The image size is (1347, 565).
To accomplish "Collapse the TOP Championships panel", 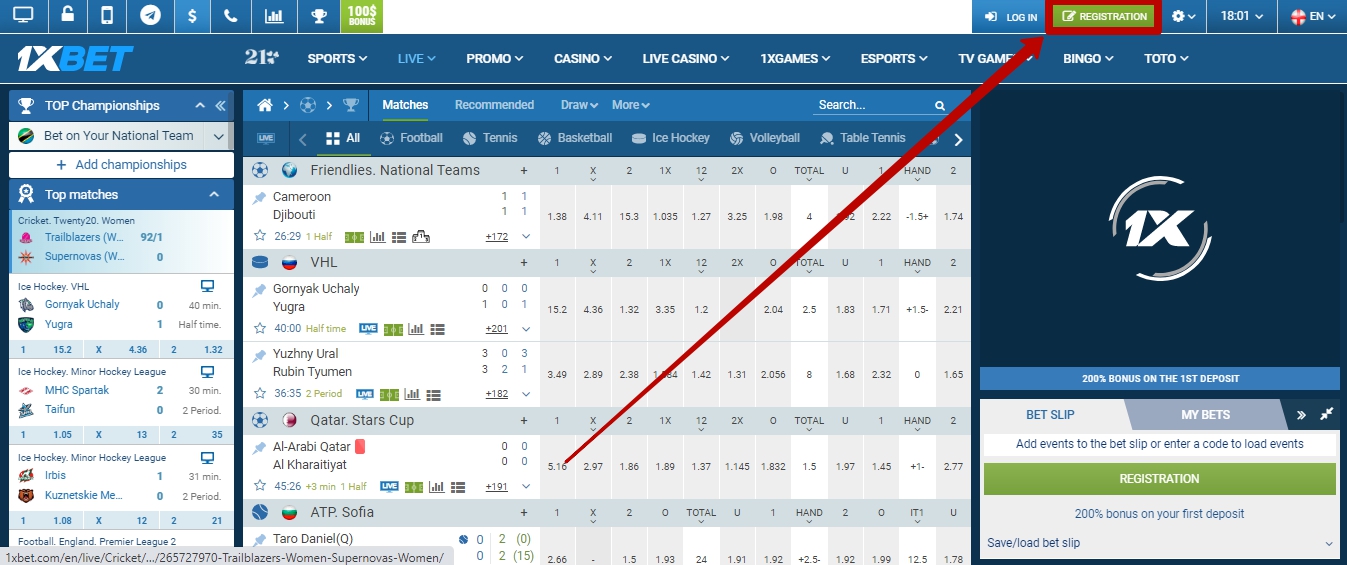I will (x=200, y=105).
